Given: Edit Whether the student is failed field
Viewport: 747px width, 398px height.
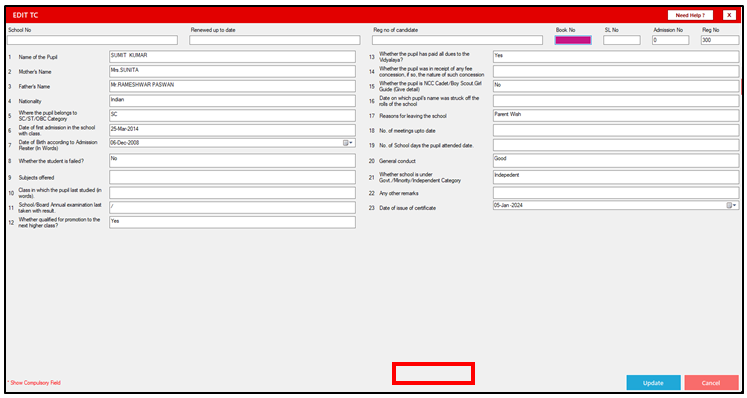Looking at the screenshot, I should click(x=232, y=161).
